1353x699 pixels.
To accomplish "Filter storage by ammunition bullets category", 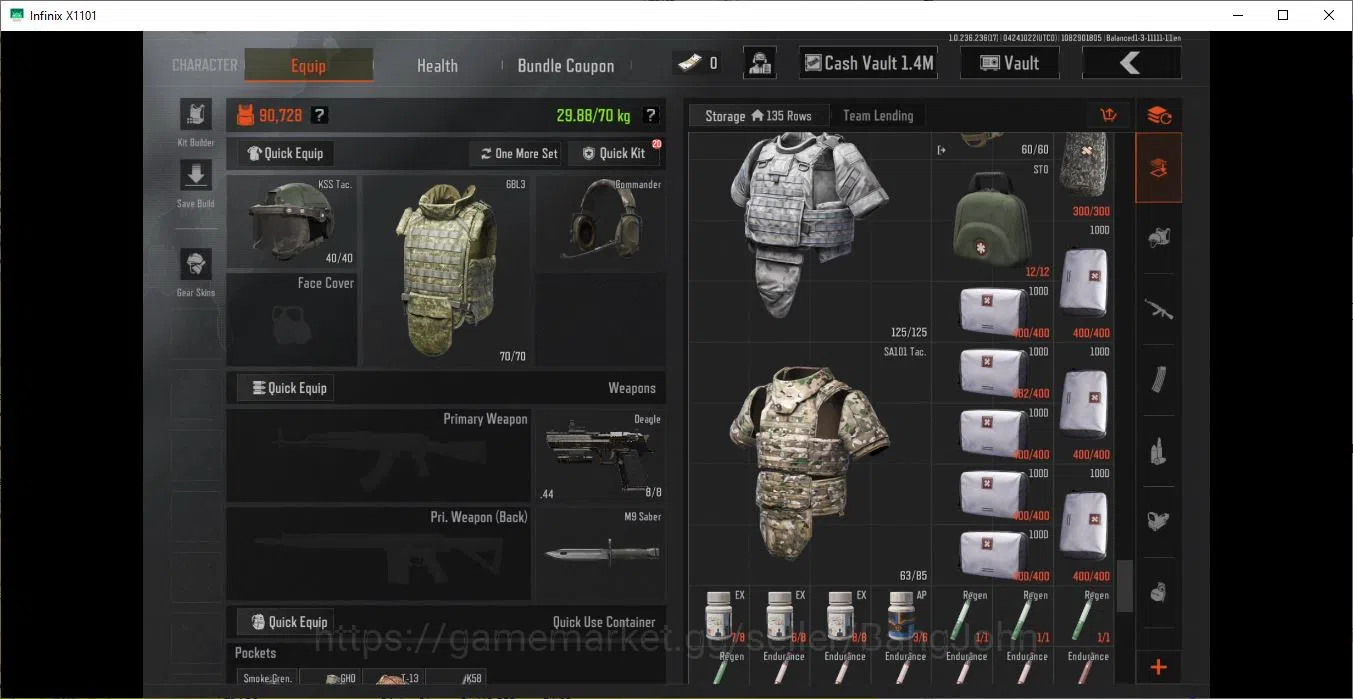I will (x=1159, y=451).
